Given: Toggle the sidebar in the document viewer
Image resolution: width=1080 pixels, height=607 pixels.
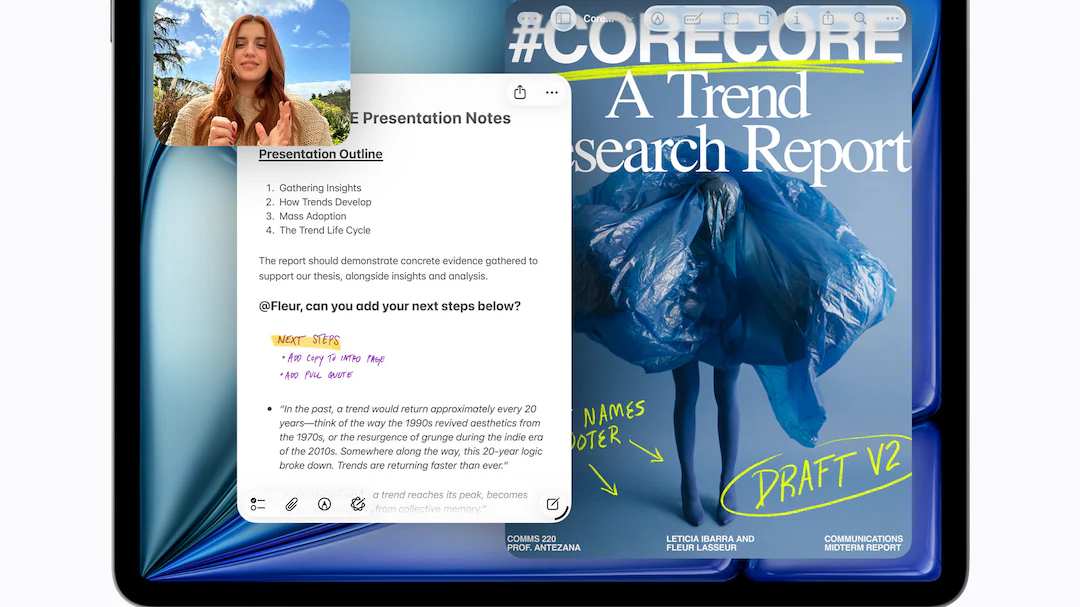Looking at the screenshot, I should point(563,19).
